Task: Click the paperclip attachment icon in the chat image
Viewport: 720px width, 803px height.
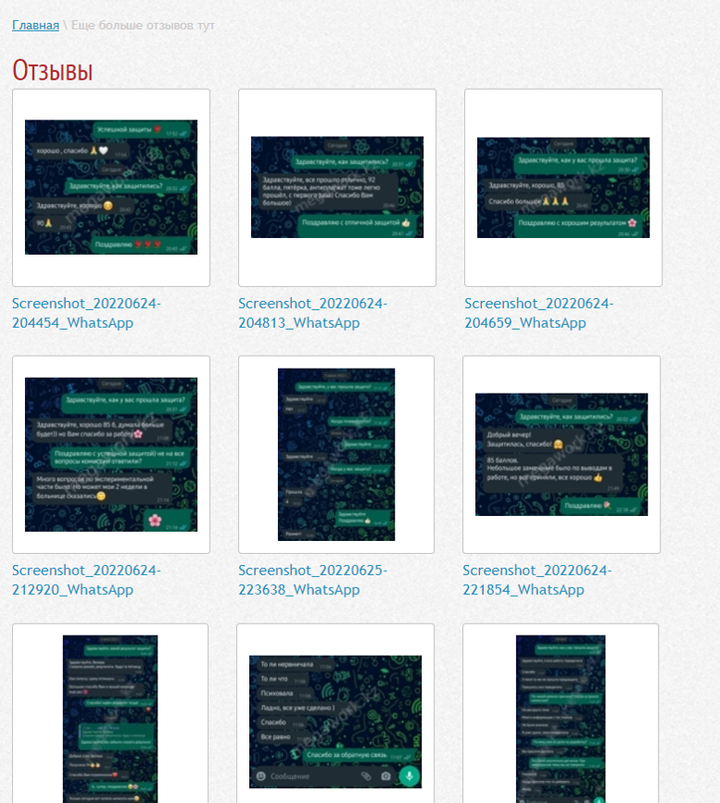Action: click(366, 776)
